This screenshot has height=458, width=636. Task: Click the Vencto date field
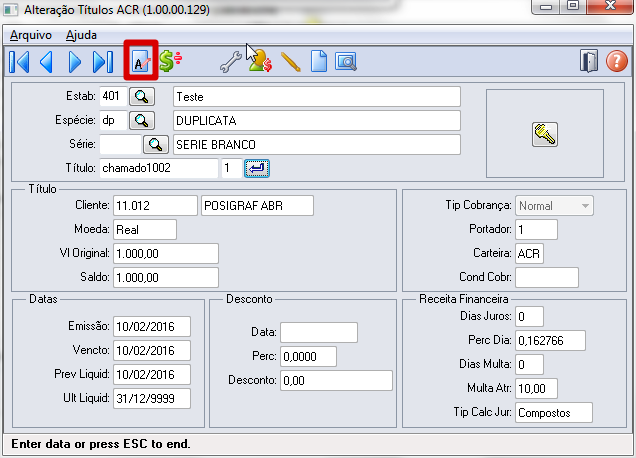click(152, 350)
